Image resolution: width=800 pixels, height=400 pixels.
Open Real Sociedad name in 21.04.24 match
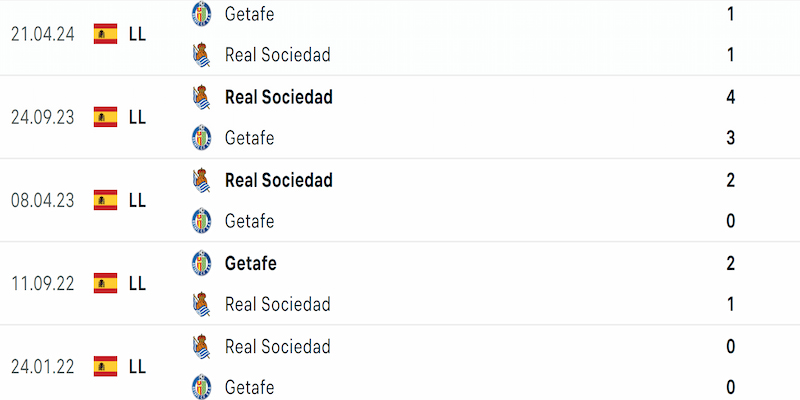[x=278, y=55]
